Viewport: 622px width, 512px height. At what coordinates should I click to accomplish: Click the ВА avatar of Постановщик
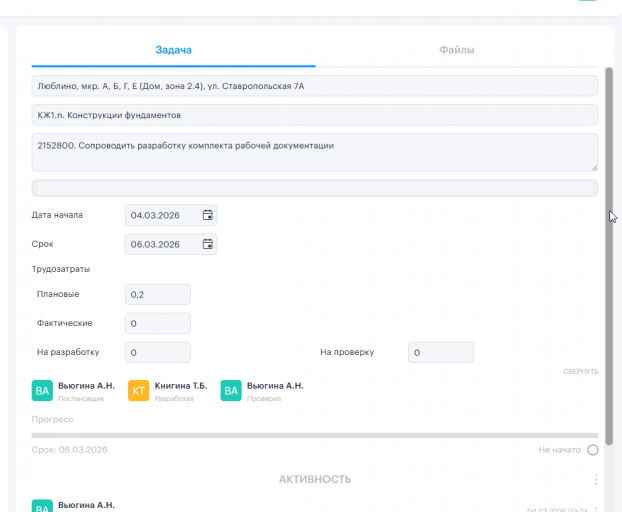(42, 391)
